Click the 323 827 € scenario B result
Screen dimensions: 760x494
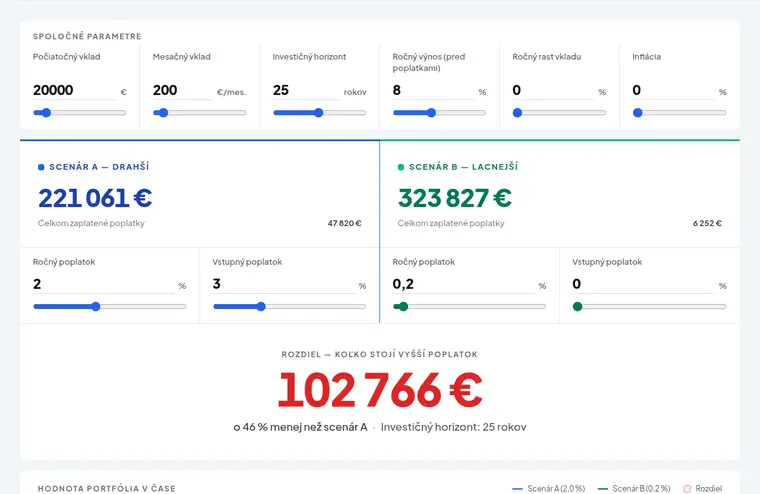pos(455,198)
